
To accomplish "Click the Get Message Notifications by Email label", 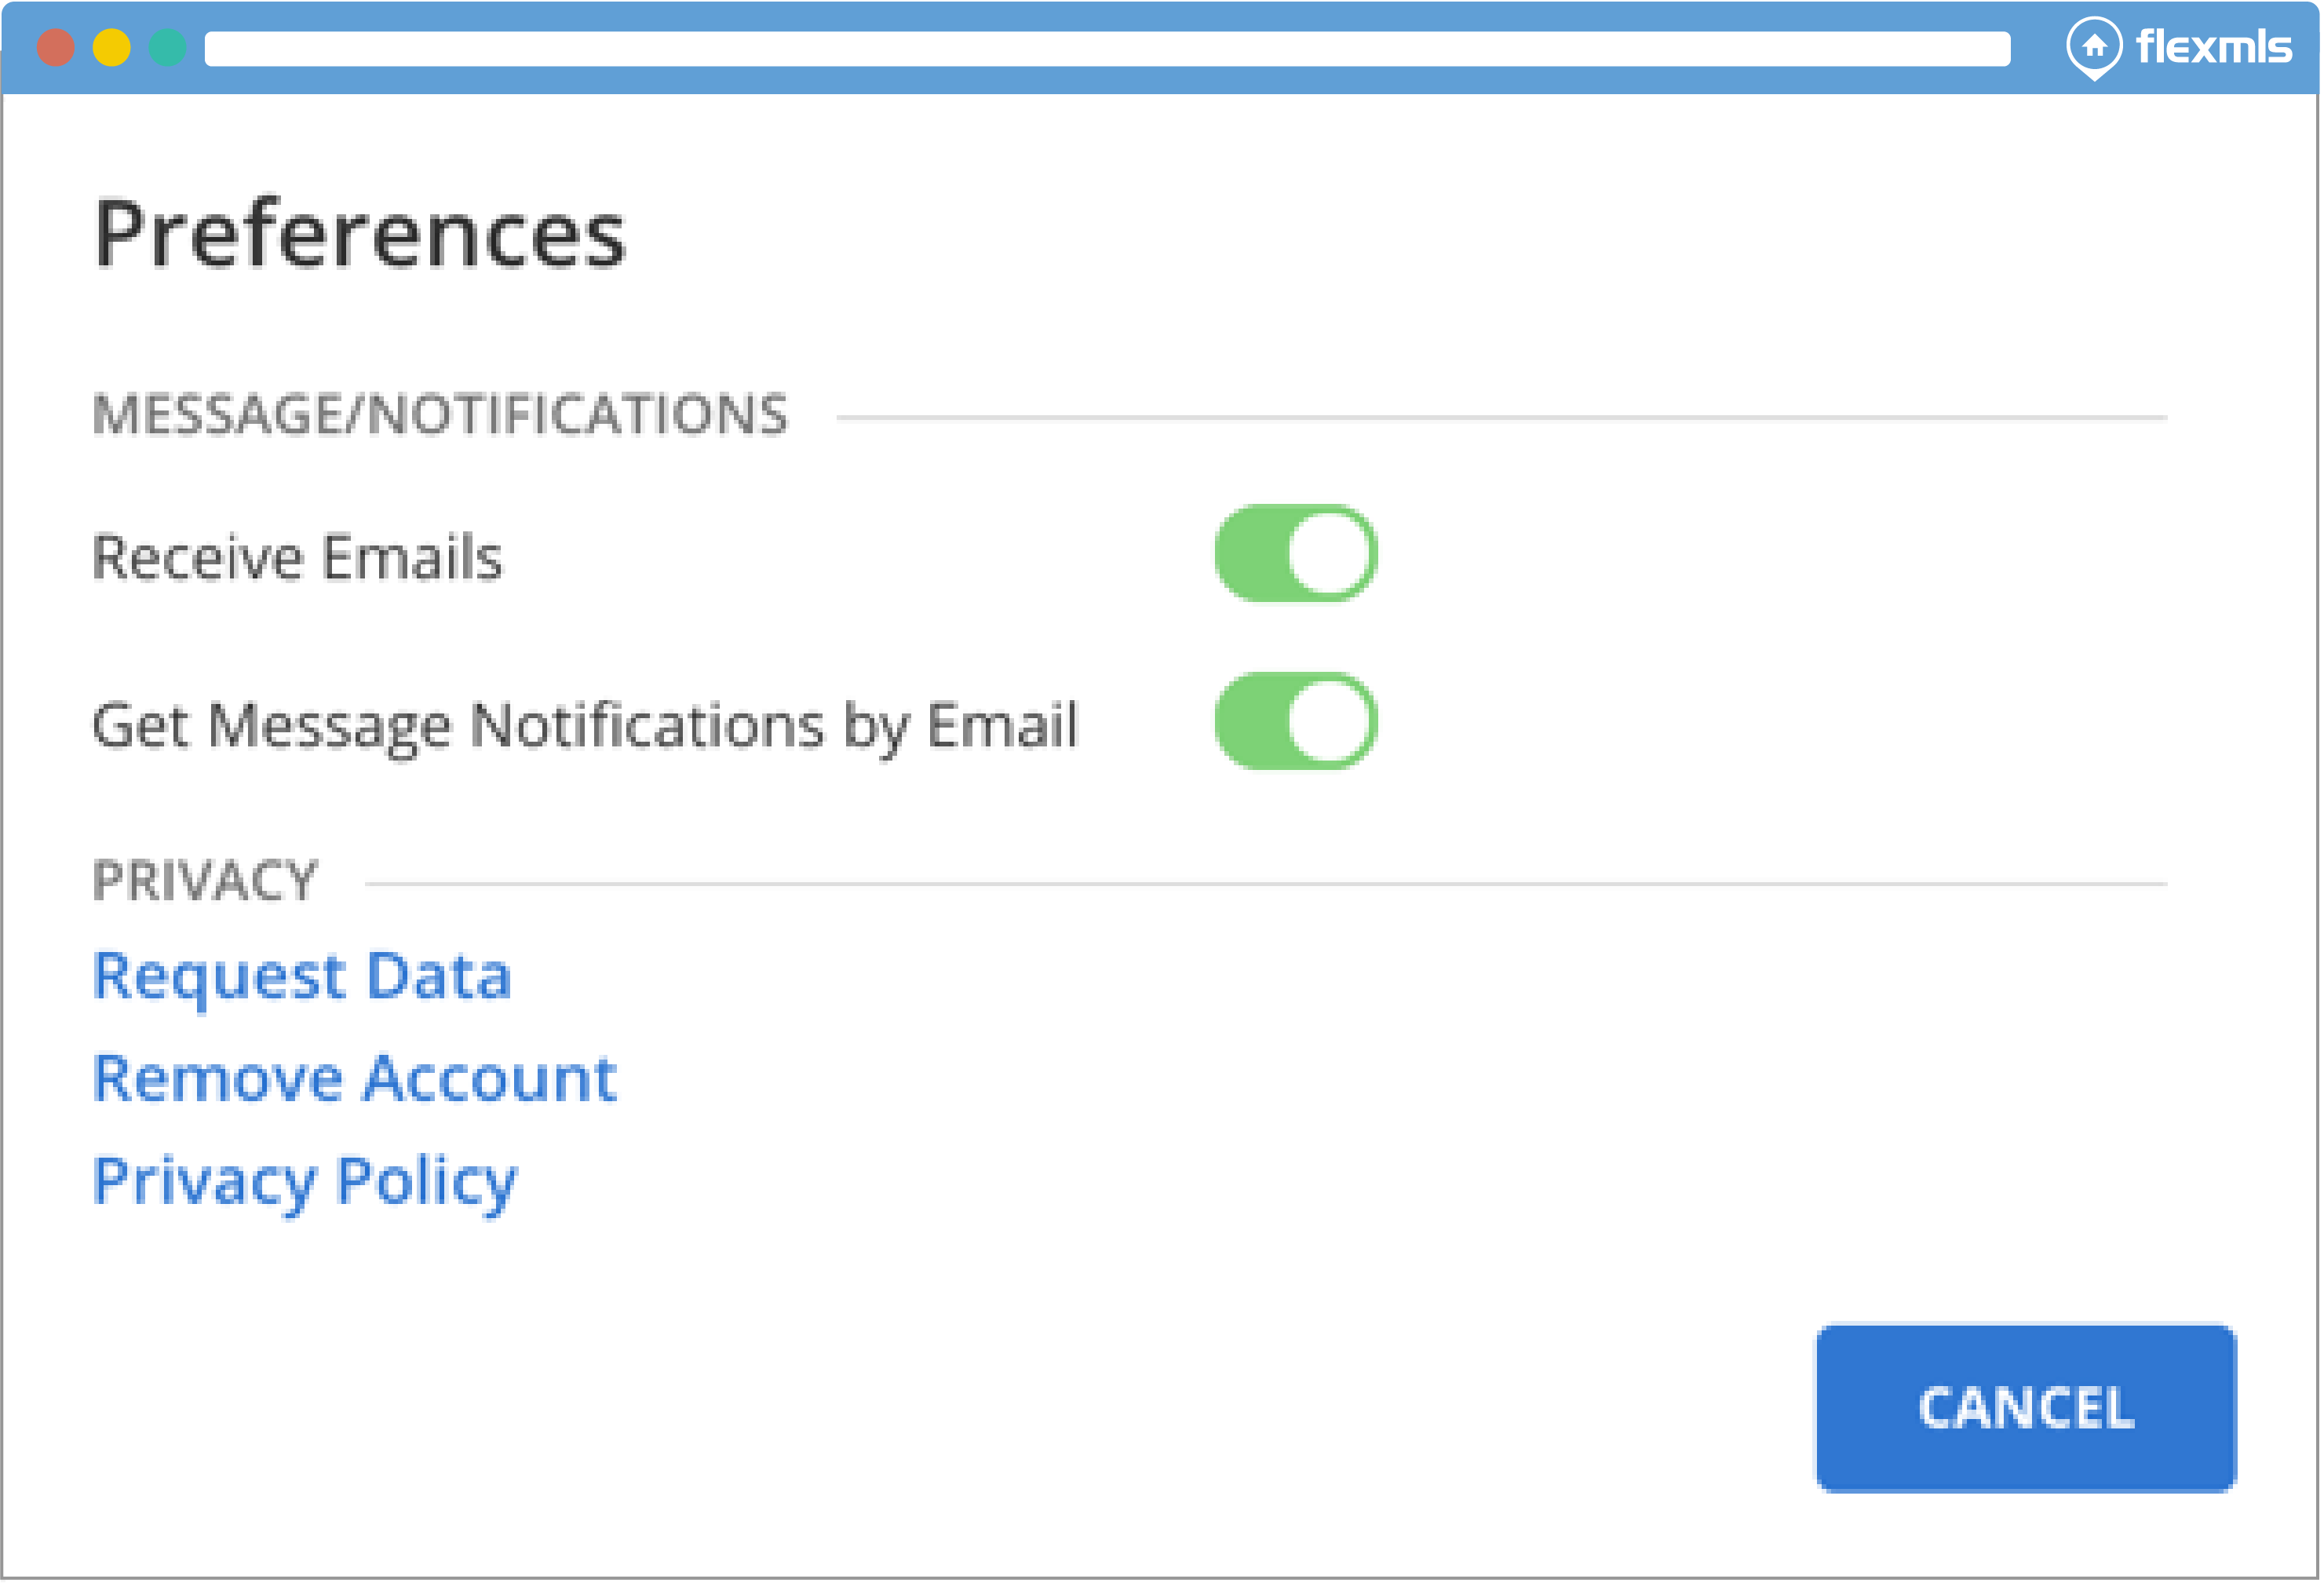I will [585, 725].
